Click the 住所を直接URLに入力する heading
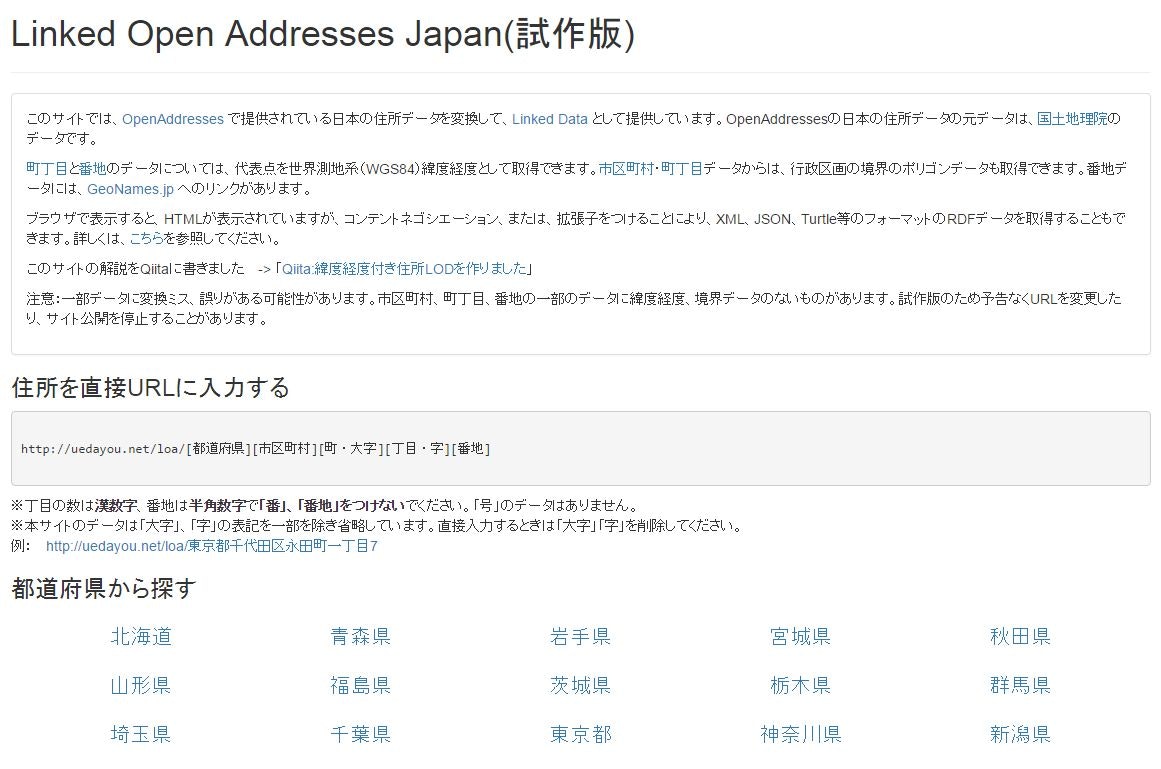Screen dimensions: 1161x769 pyautogui.click(x=150, y=387)
